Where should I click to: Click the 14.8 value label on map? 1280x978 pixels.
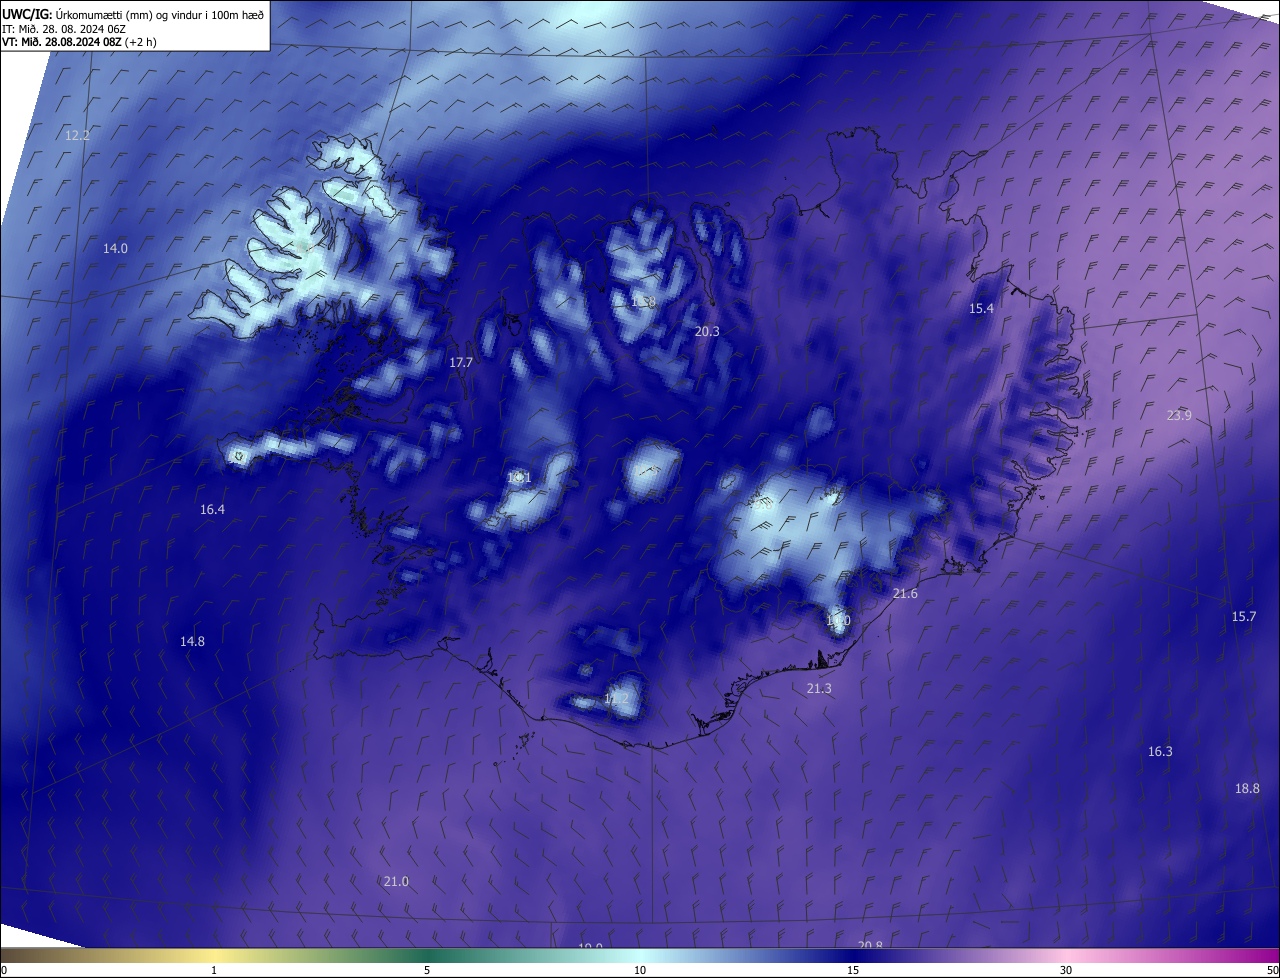[x=192, y=641]
